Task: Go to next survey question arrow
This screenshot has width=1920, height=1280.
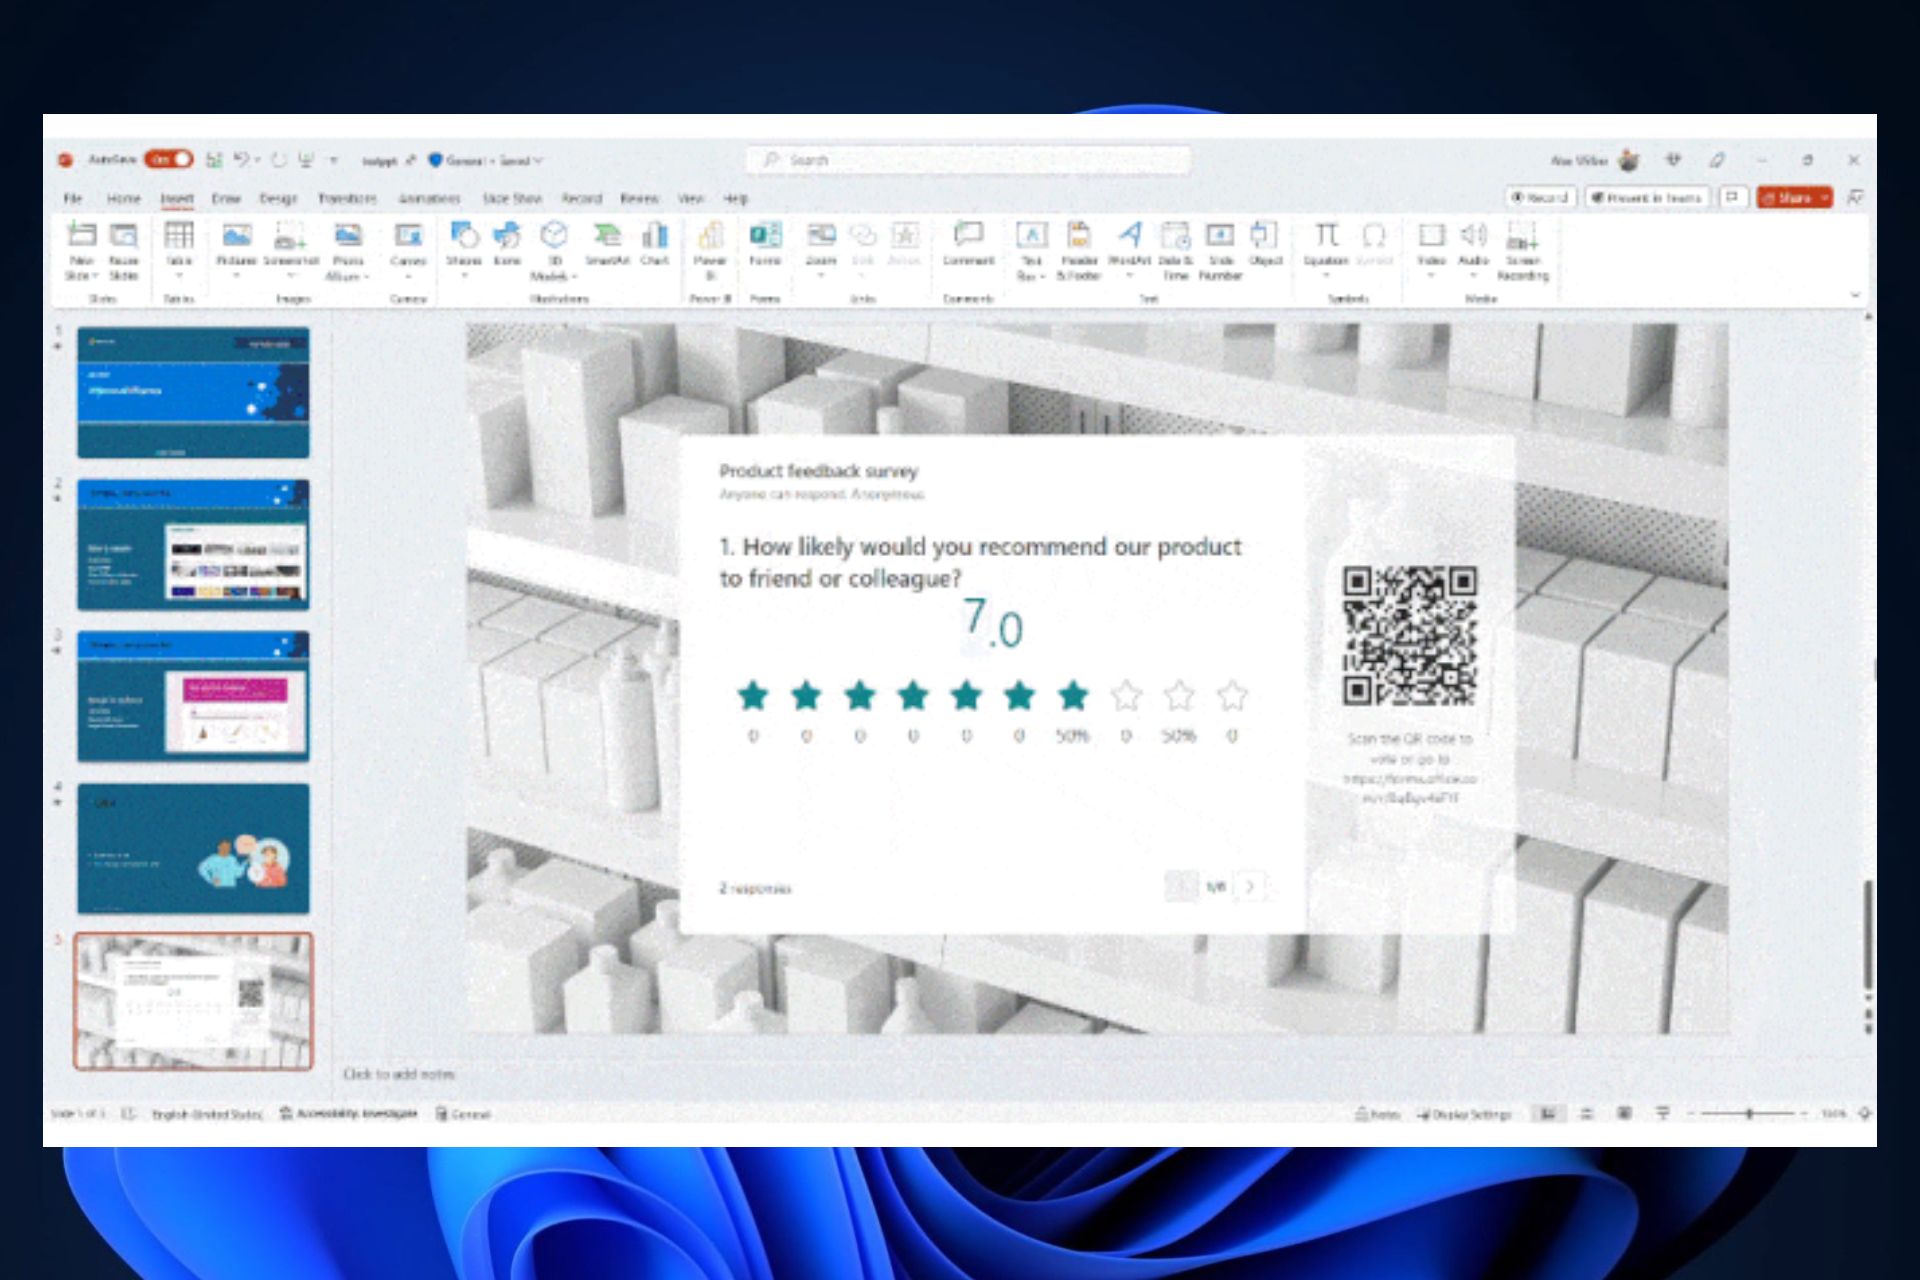Action: click(1250, 886)
